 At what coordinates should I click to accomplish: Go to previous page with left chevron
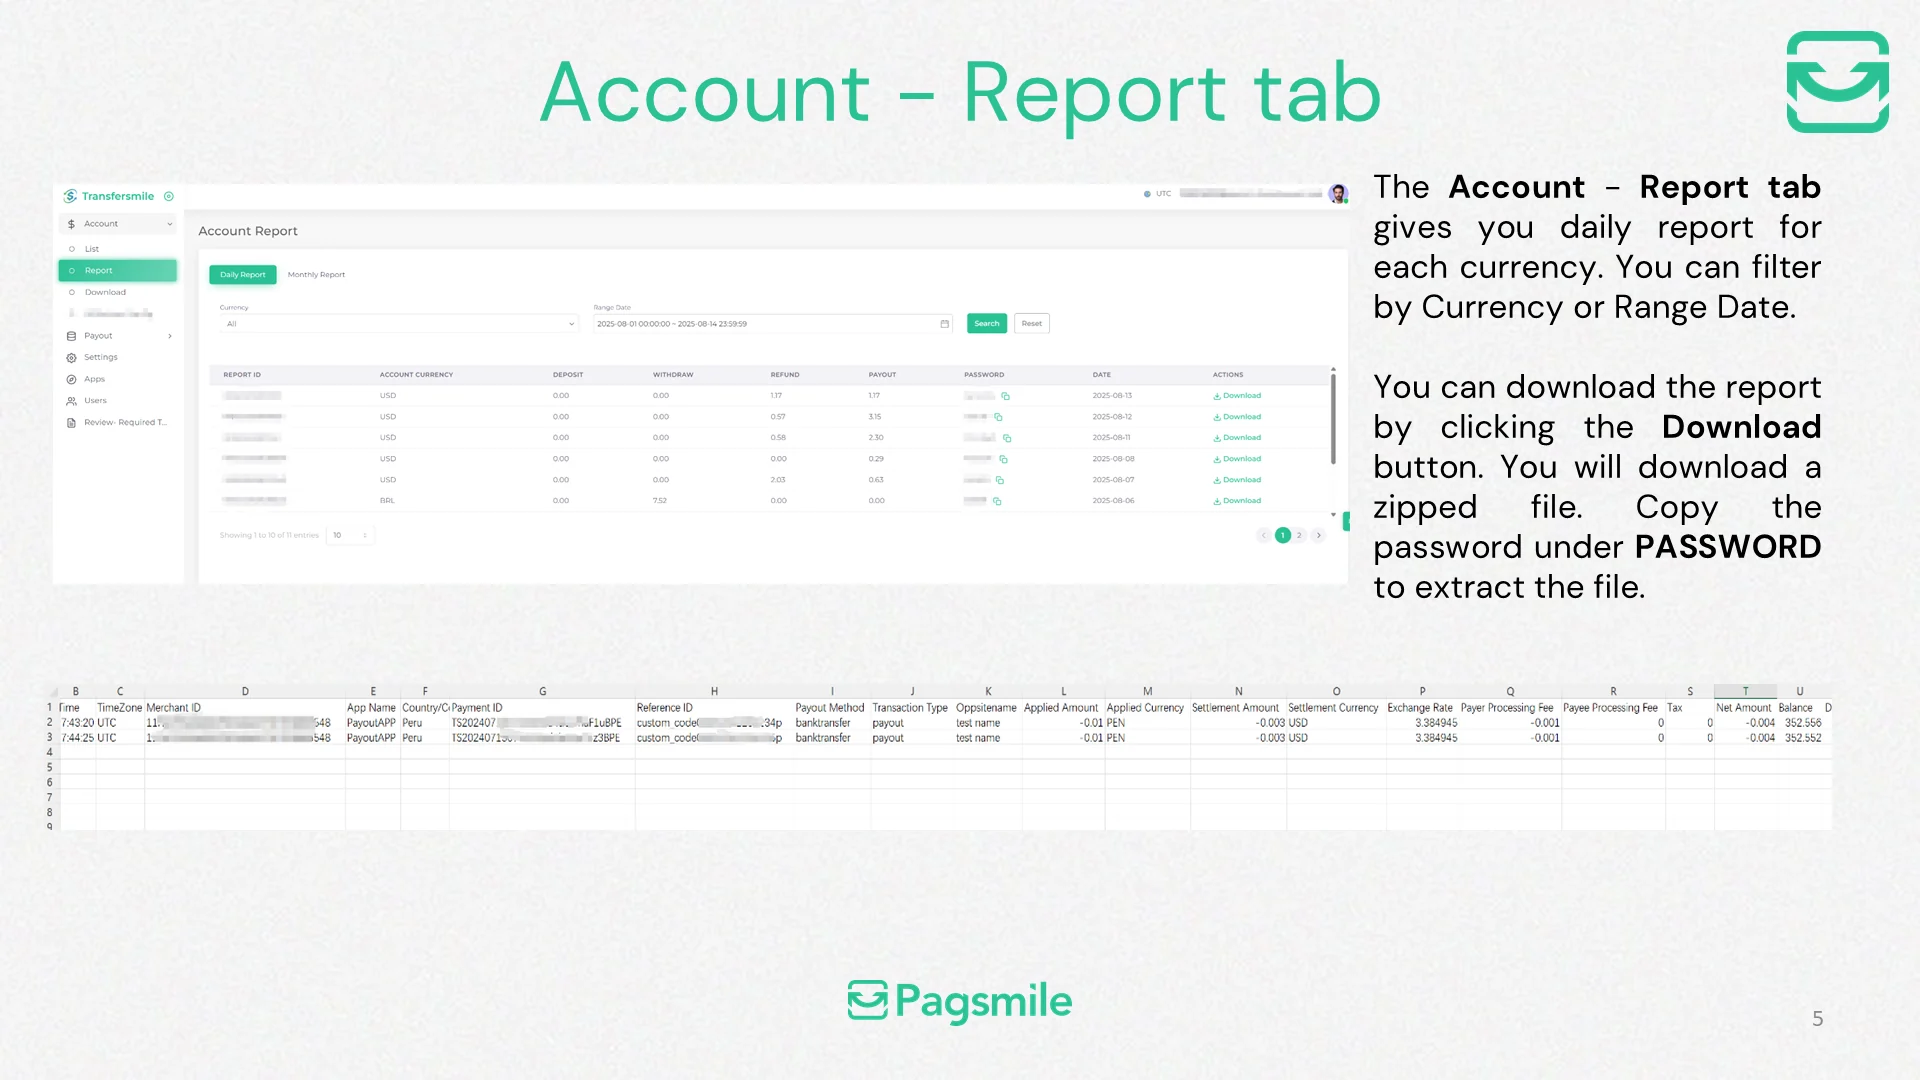[1264, 535]
